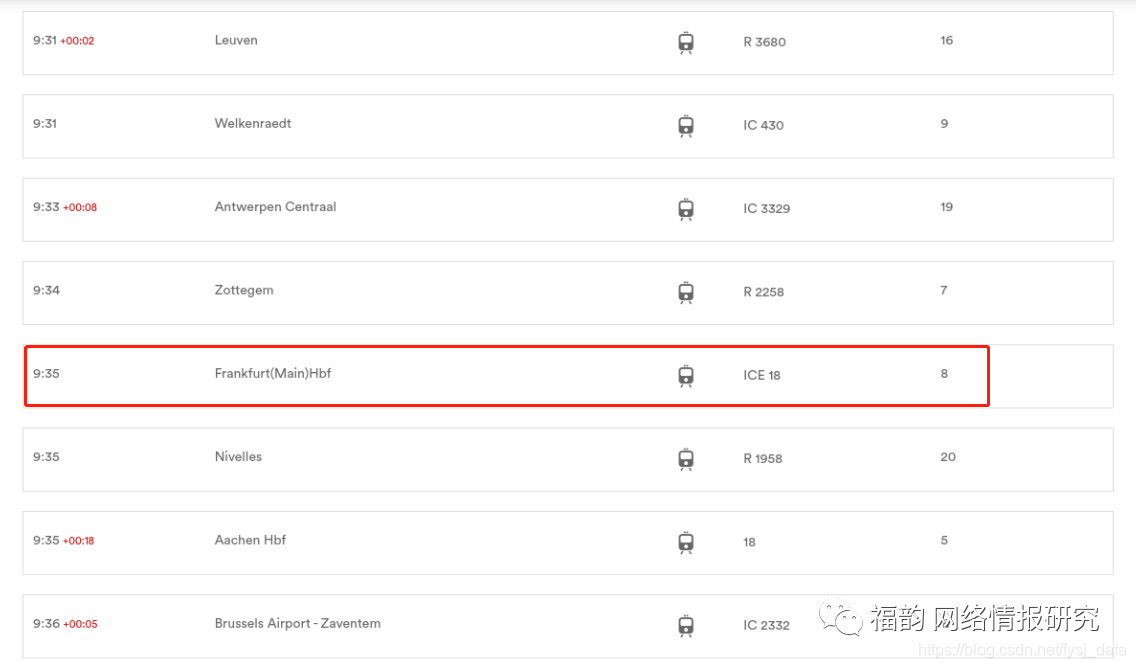Click platform 7 in Zottegem row
This screenshot has height=668, width=1136.
(944, 291)
